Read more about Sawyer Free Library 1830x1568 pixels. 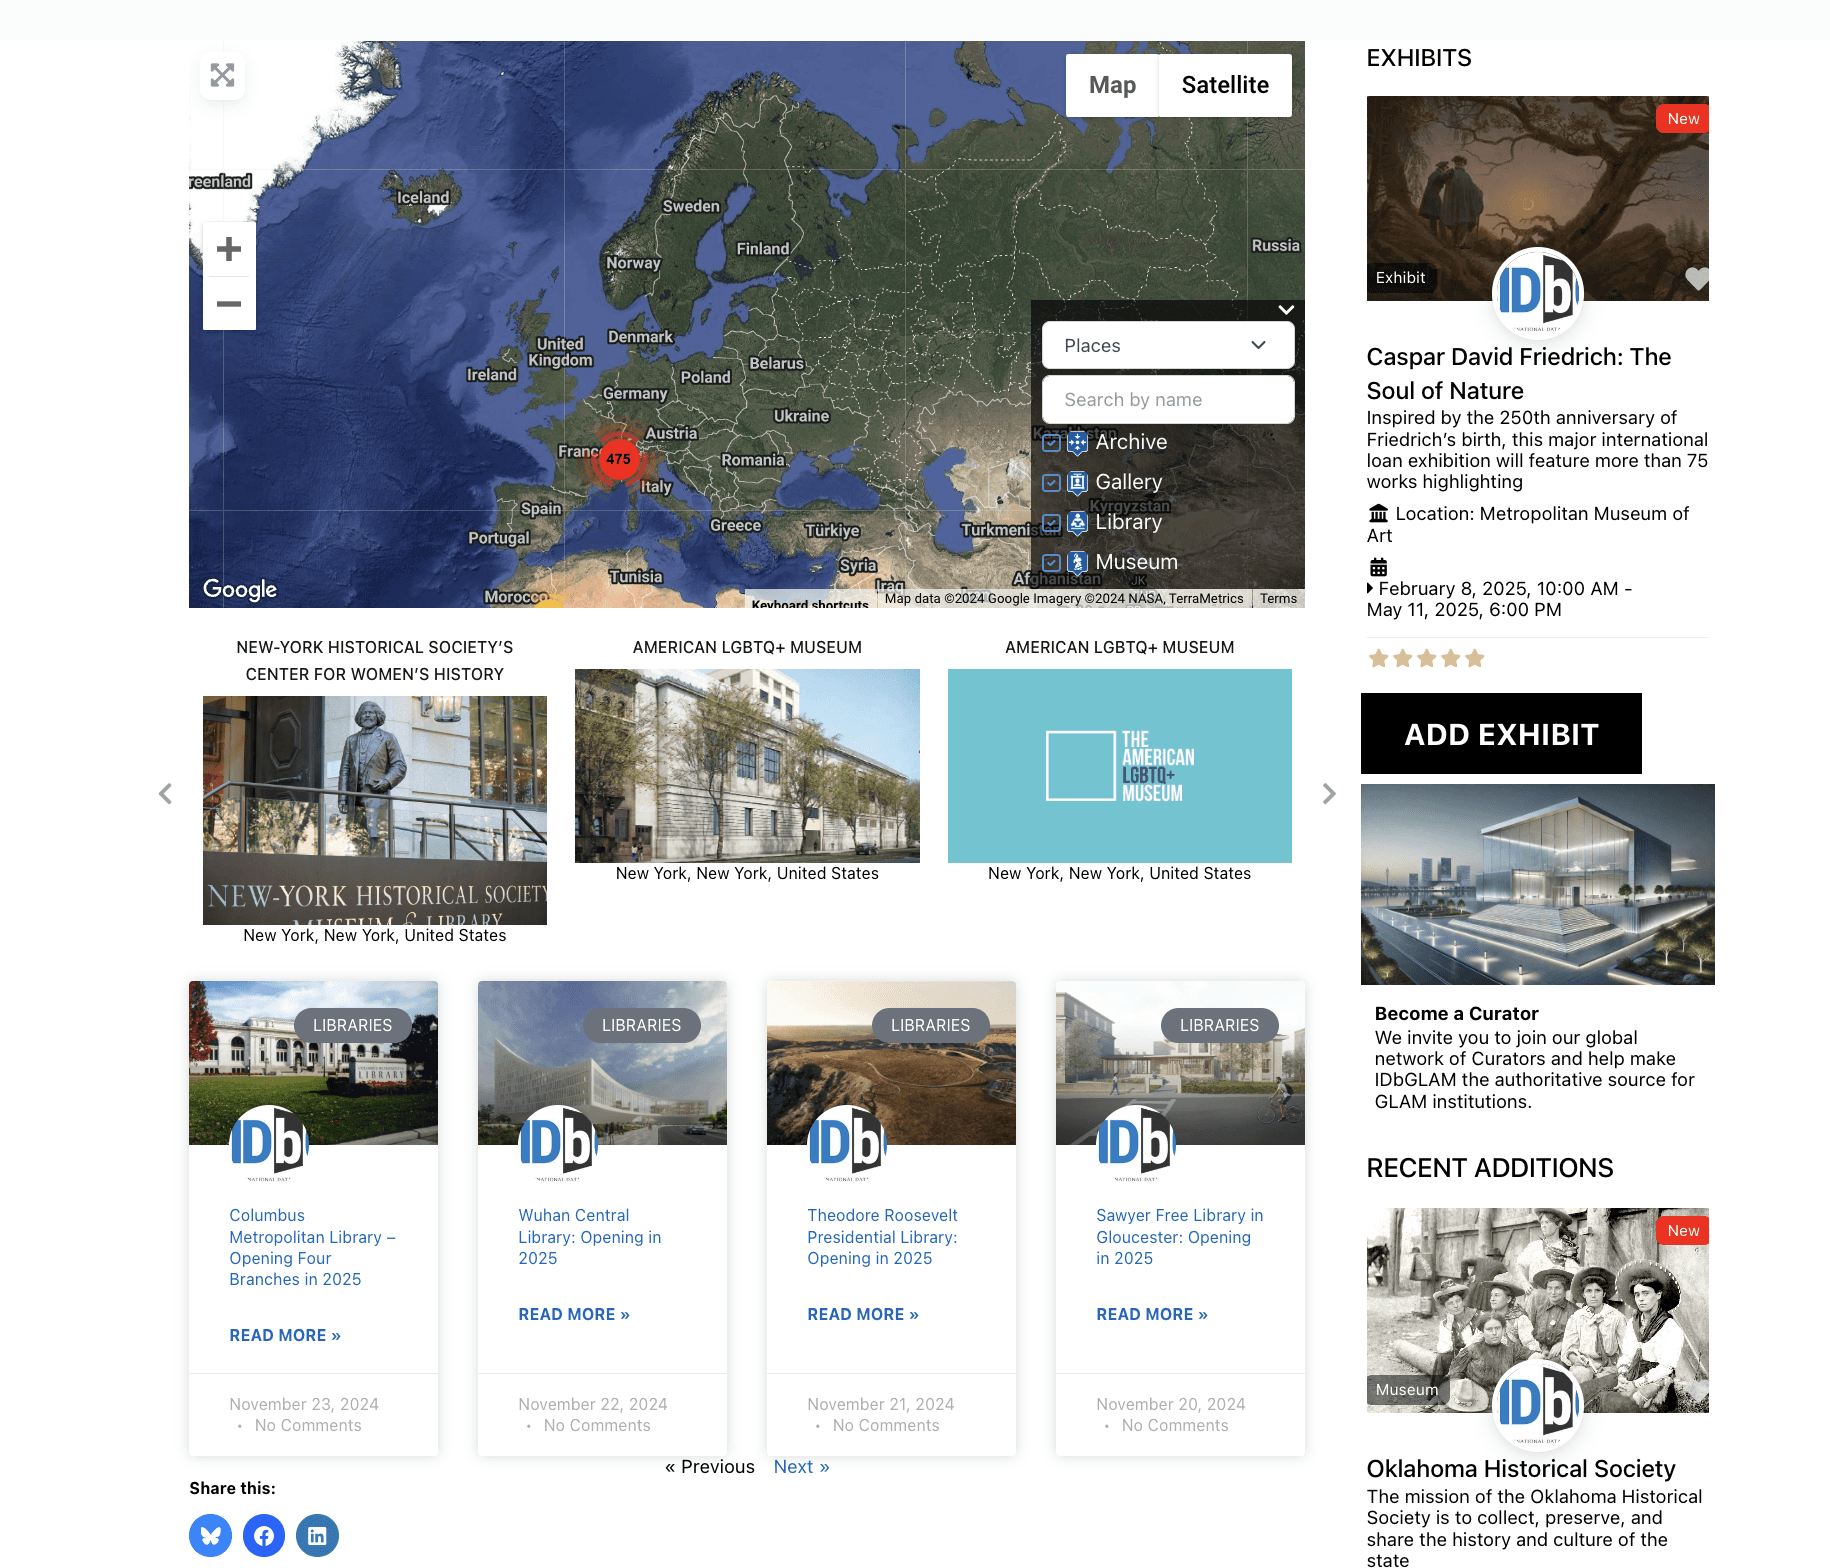[1152, 1314]
